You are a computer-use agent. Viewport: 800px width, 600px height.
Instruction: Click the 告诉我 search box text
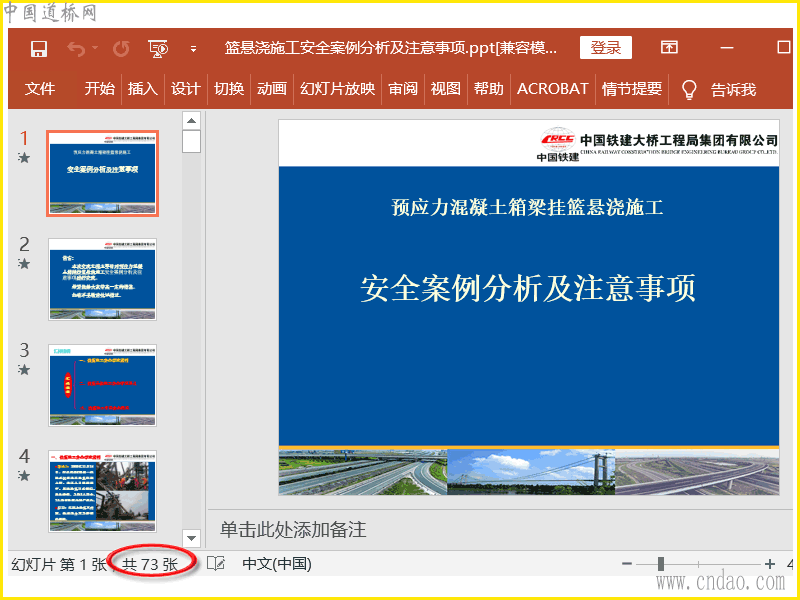733,90
